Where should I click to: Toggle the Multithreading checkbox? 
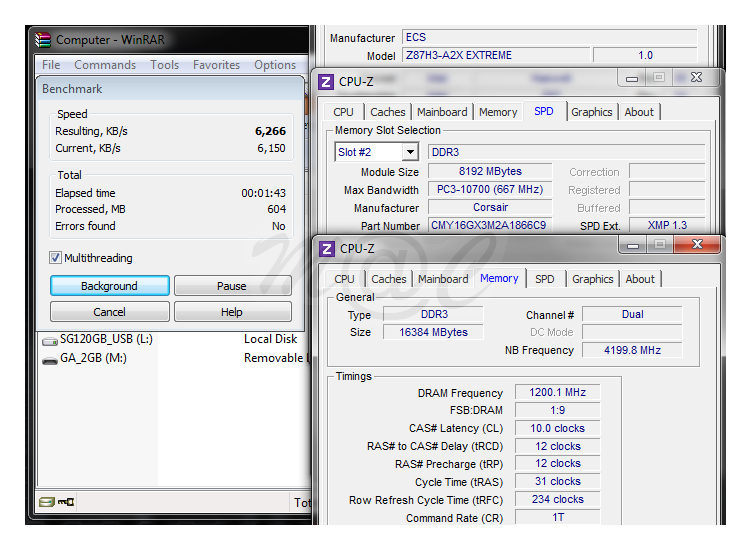point(56,258)
